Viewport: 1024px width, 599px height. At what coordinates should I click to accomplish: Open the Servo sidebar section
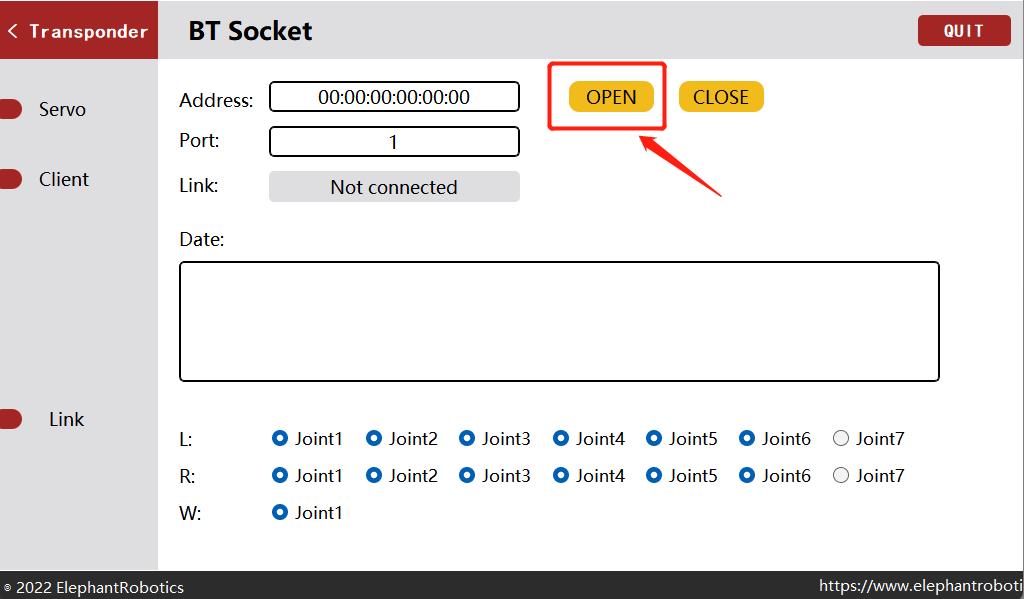[x=62, y=109]
